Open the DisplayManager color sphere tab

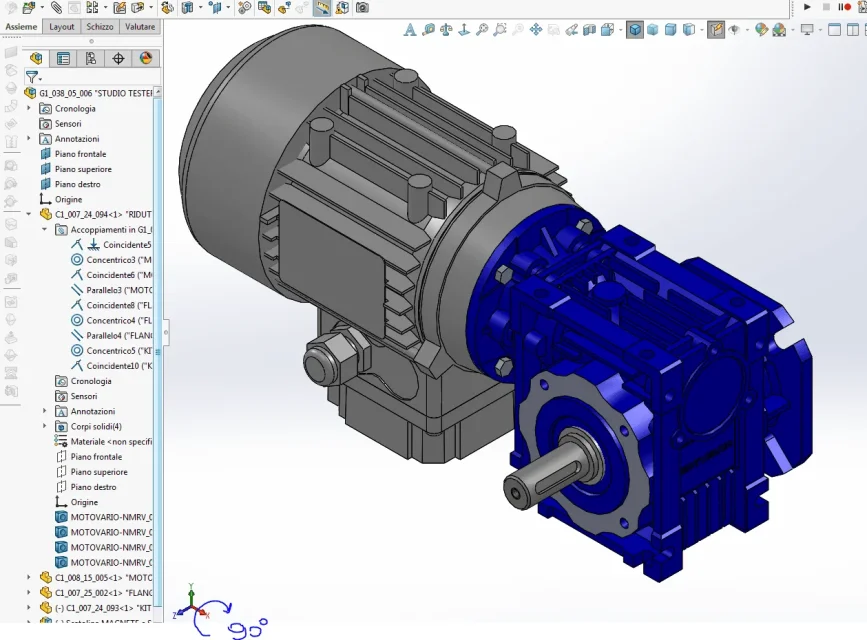(x=145, y=59)
